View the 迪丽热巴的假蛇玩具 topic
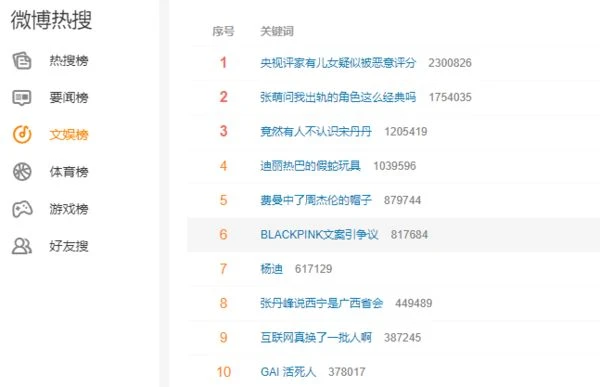 [310, 166]
